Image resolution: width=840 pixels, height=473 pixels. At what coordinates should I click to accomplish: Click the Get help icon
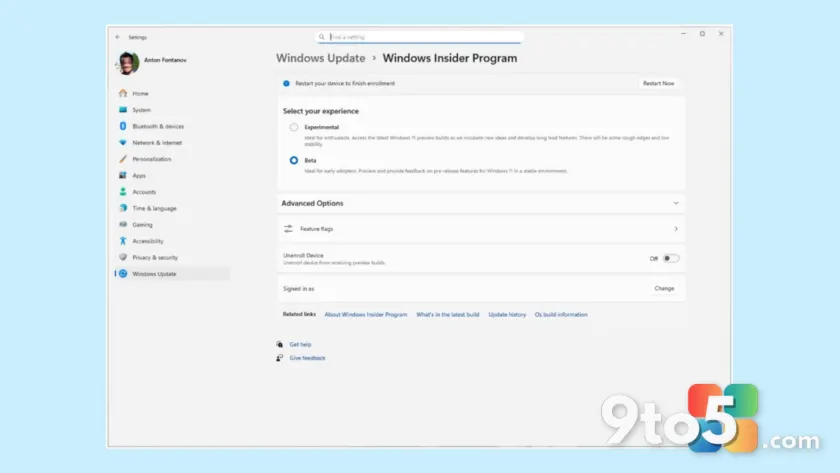coord(280,344)
